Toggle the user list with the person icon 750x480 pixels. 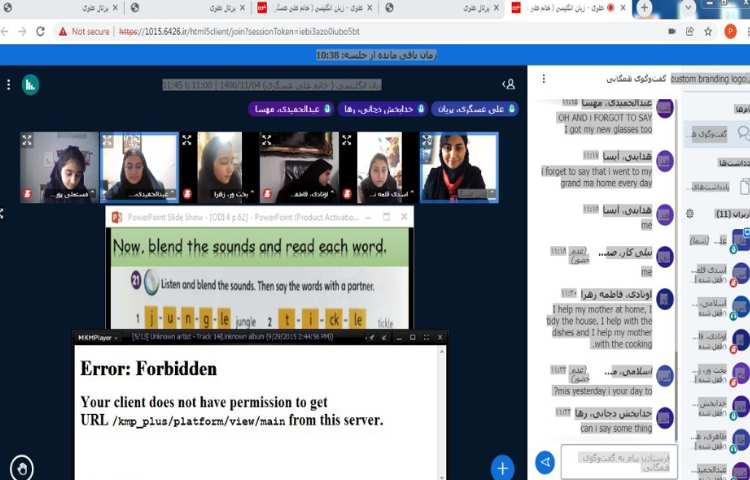click(x=509, y=85)
